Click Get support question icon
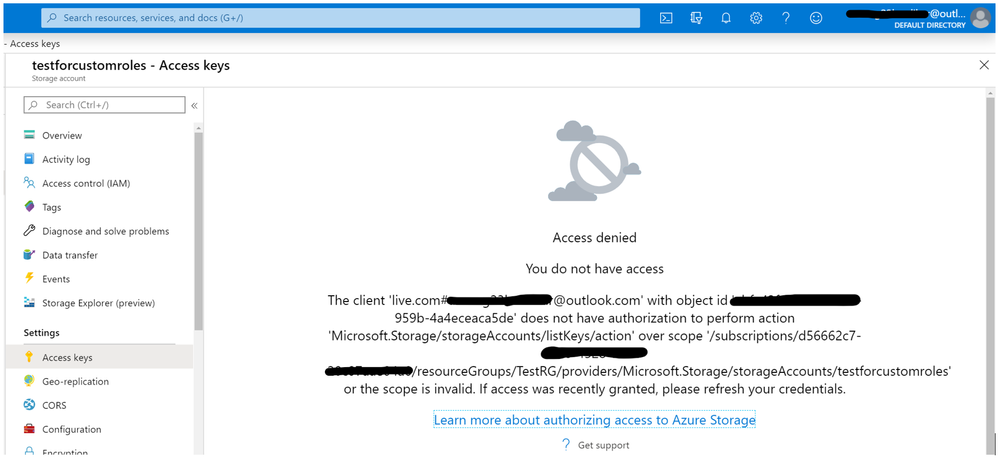This screenshot has height=465, width=999. pos(566,445)
